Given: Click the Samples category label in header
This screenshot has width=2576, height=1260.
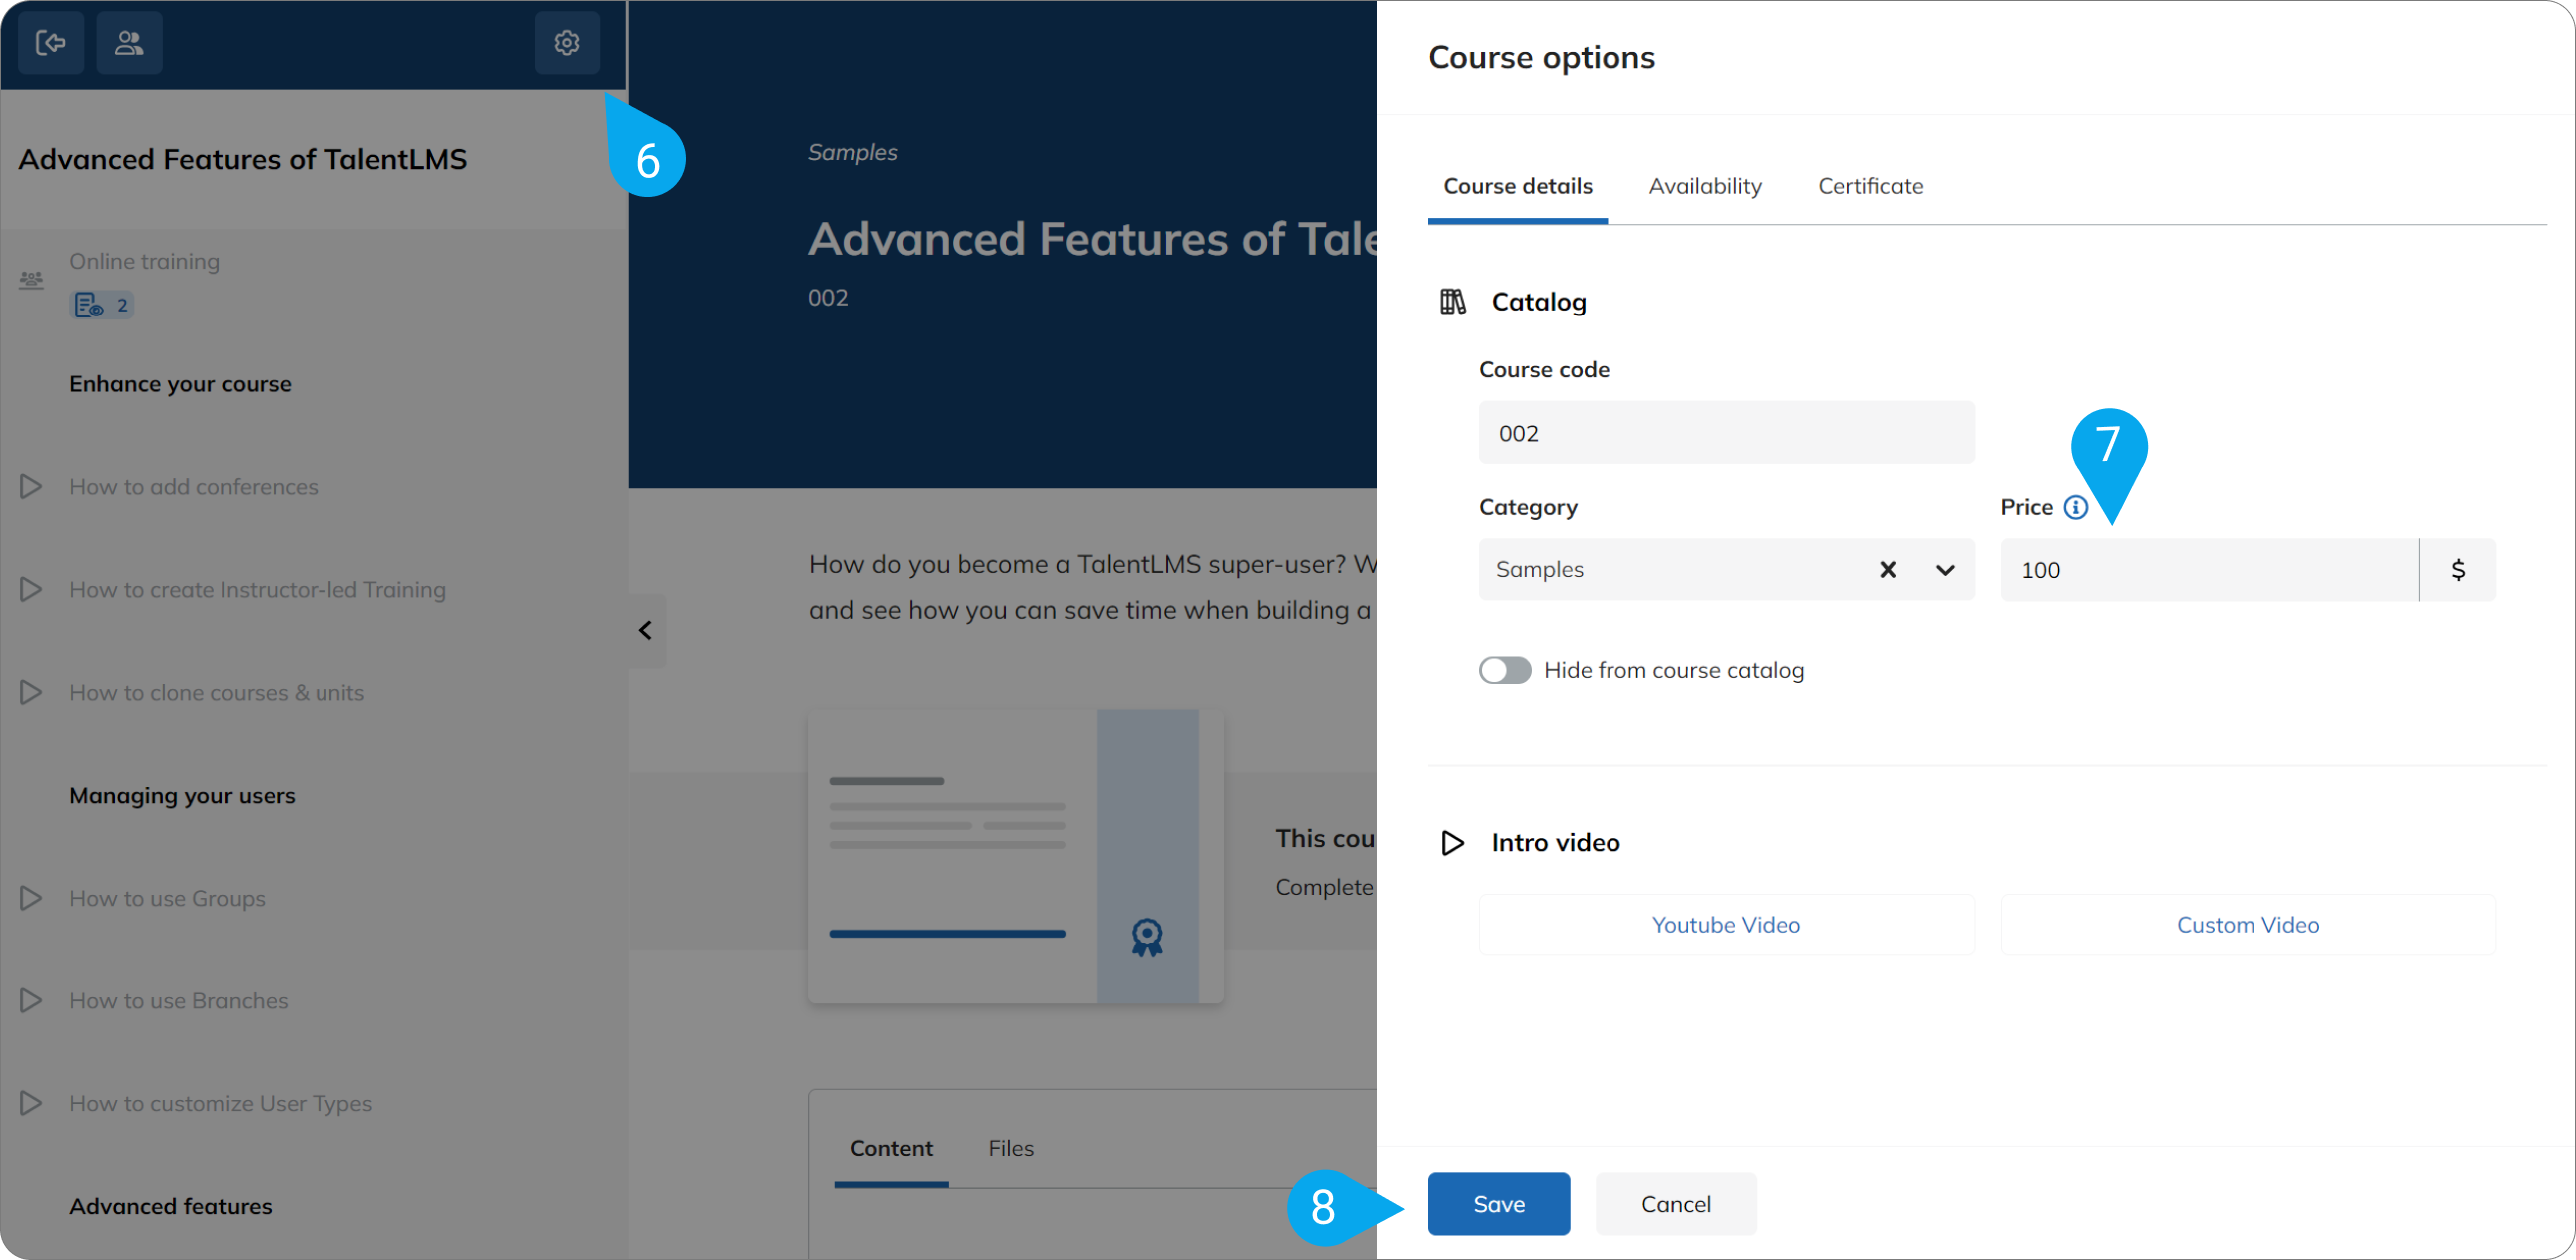Looking at the screenshot, I should (852, 152).
